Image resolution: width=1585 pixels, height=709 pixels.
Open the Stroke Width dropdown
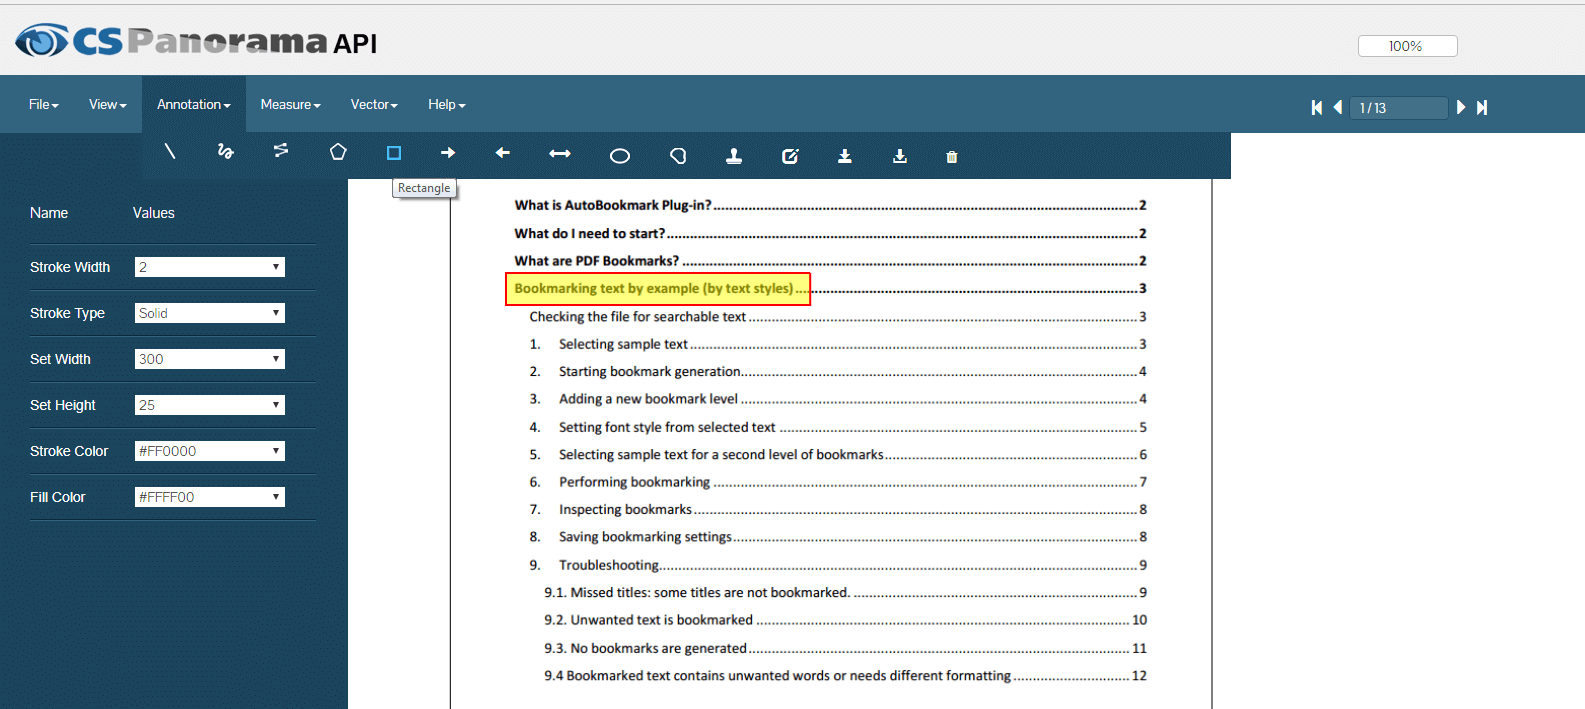(210, 267)
